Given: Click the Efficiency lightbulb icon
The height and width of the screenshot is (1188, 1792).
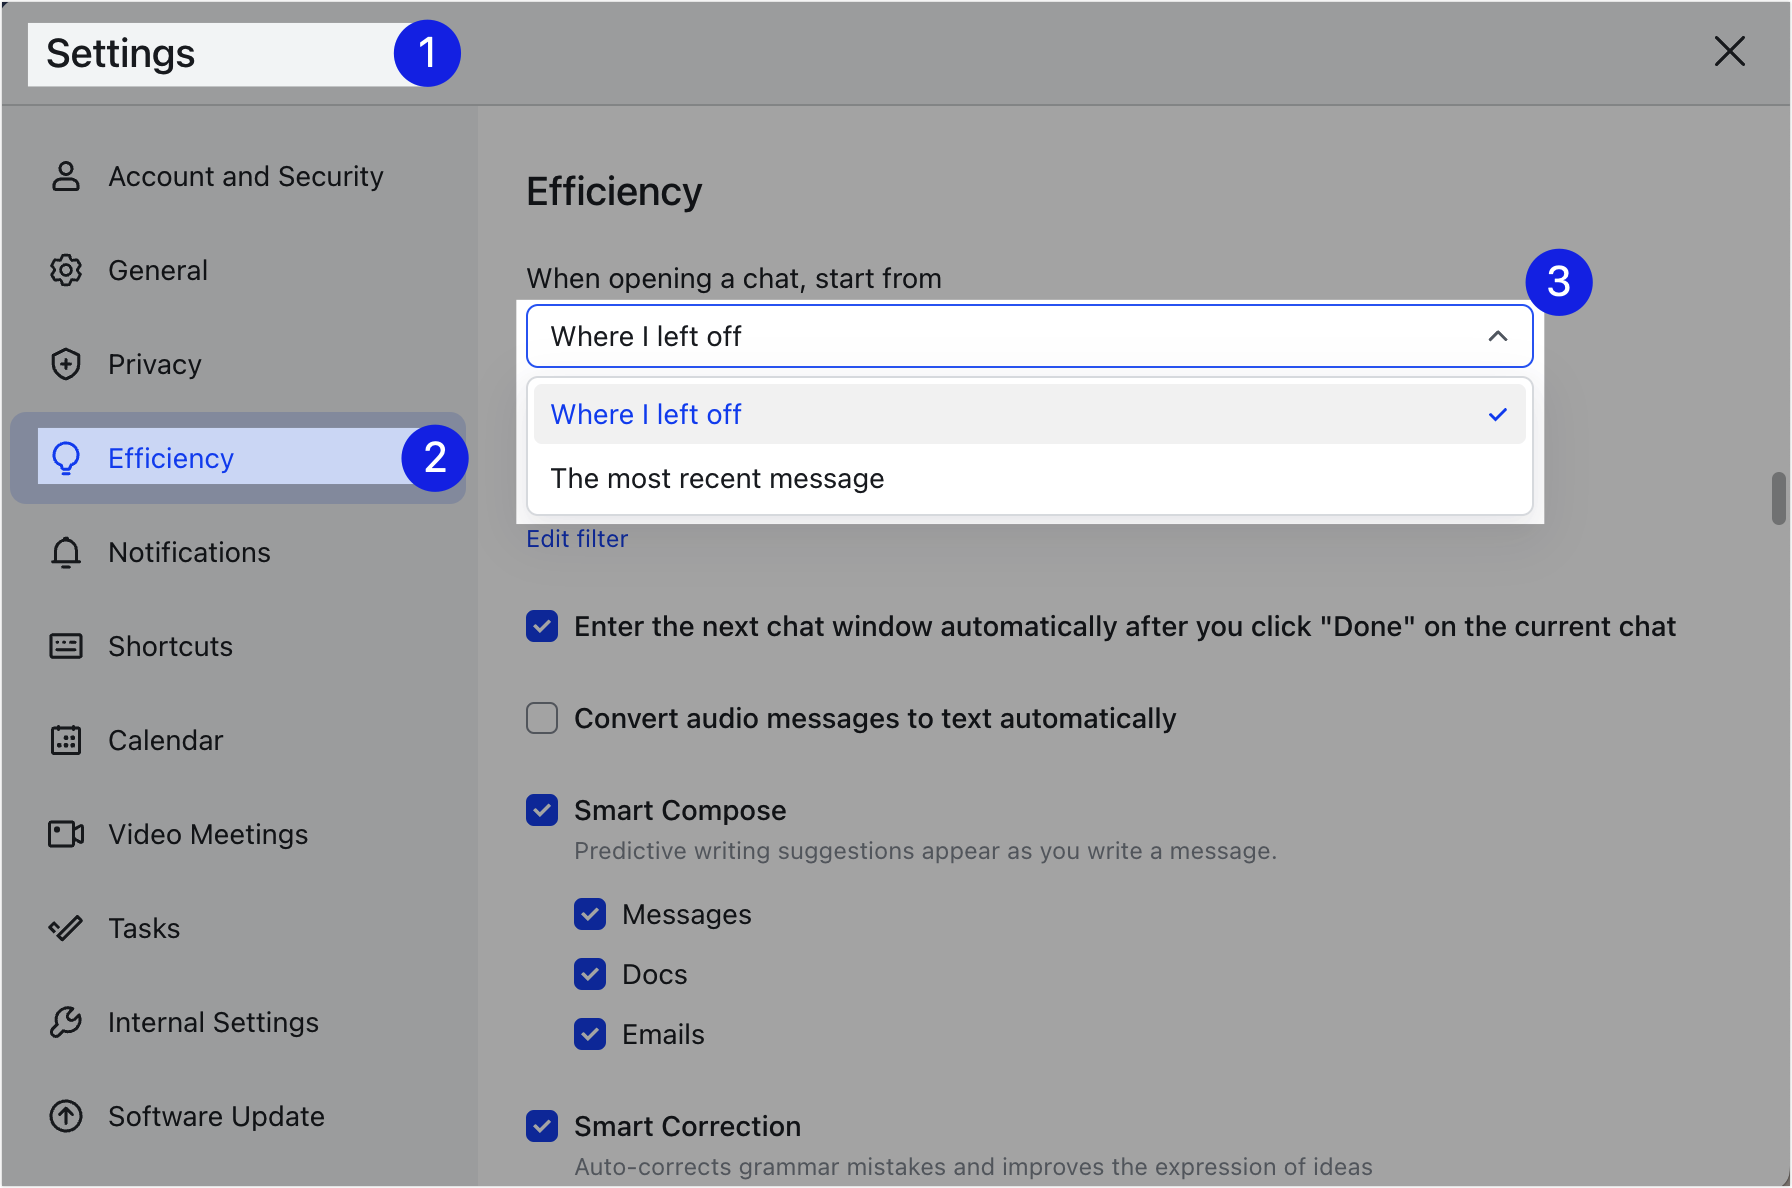Looking at the screenshot, I should [x=65, y=458].
